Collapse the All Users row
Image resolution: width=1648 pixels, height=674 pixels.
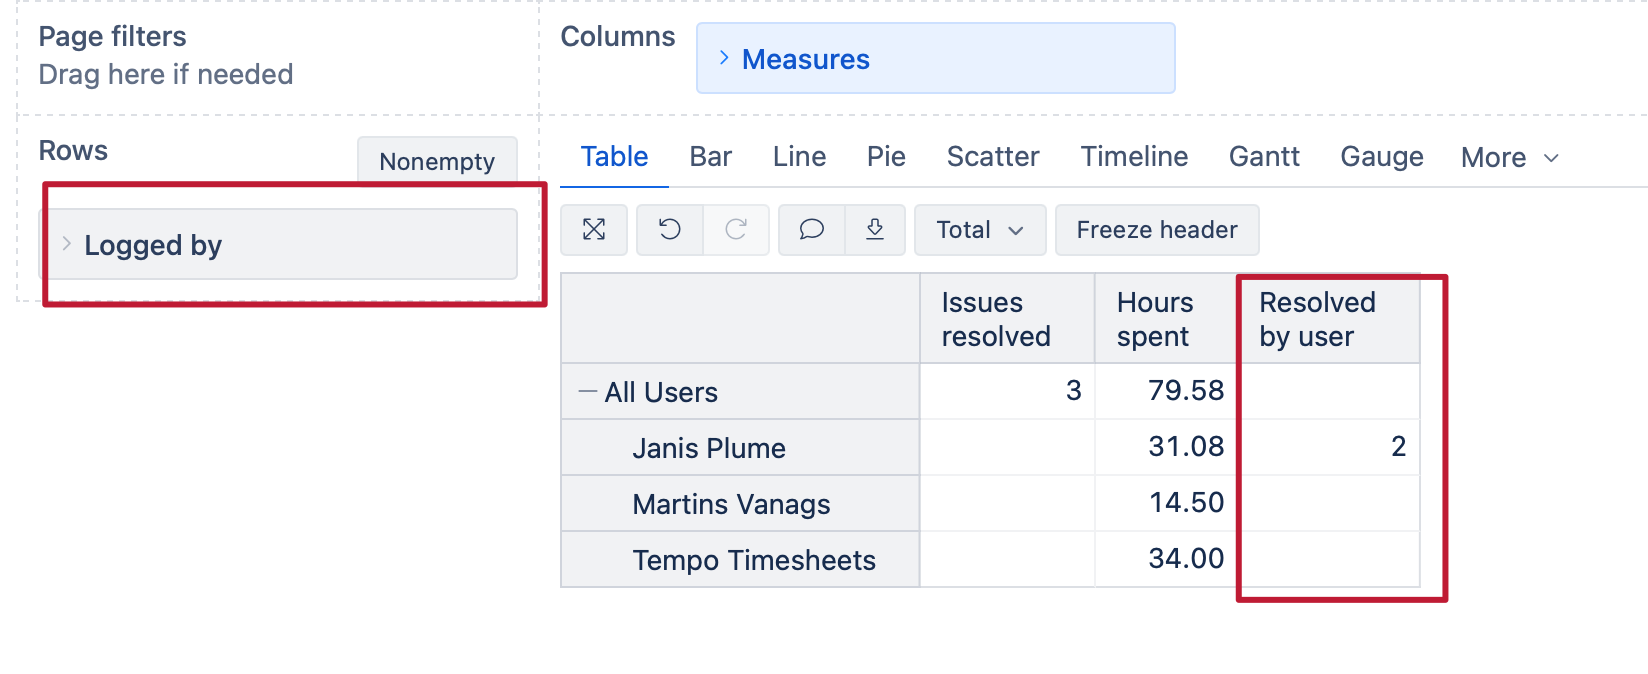(587, 392)
